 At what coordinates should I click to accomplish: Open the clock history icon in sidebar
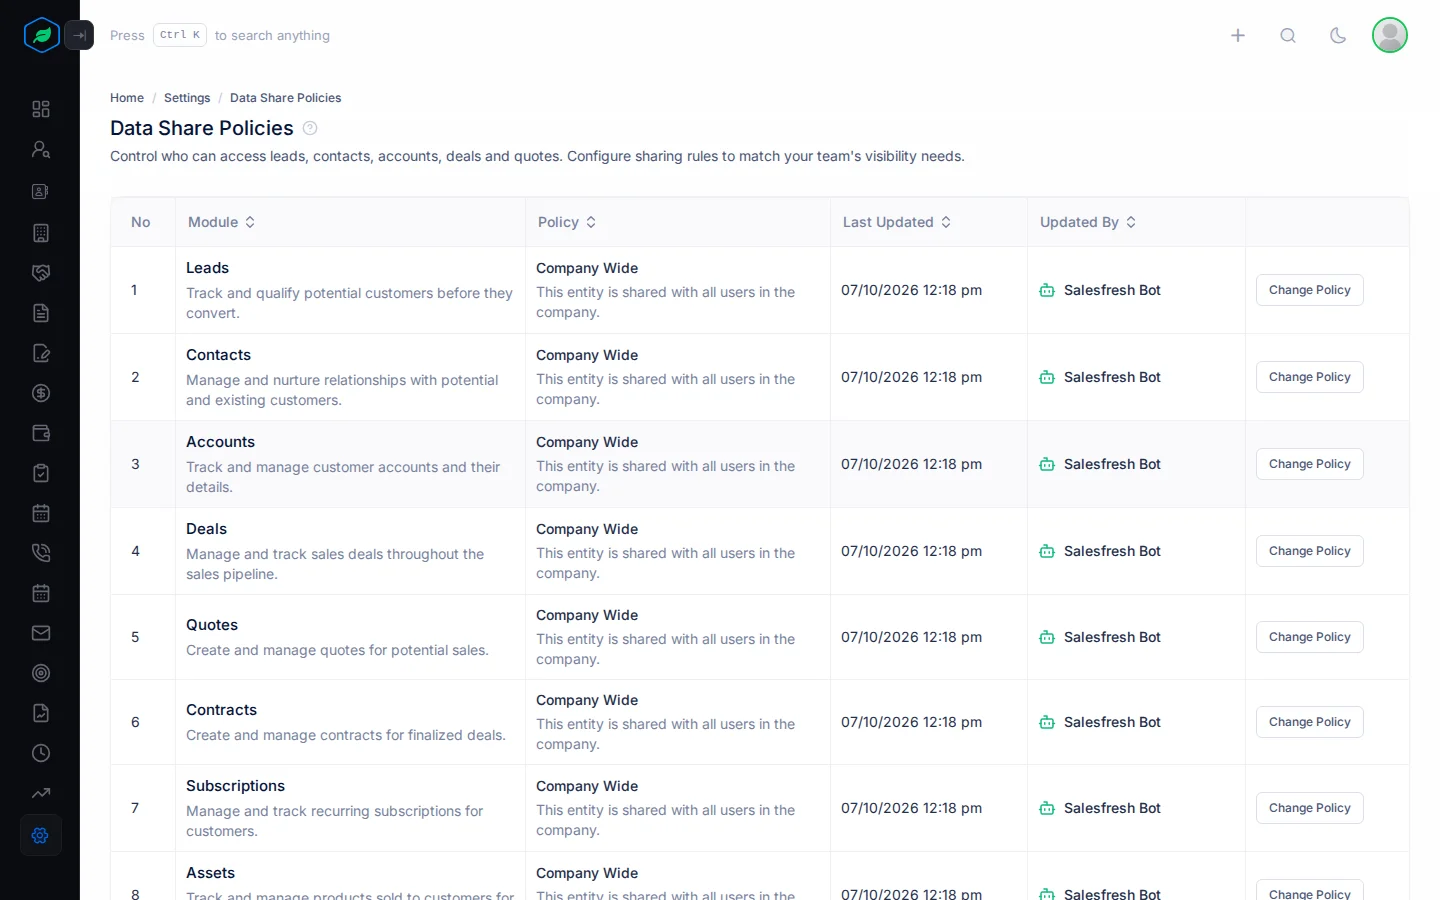click(41, 753)
